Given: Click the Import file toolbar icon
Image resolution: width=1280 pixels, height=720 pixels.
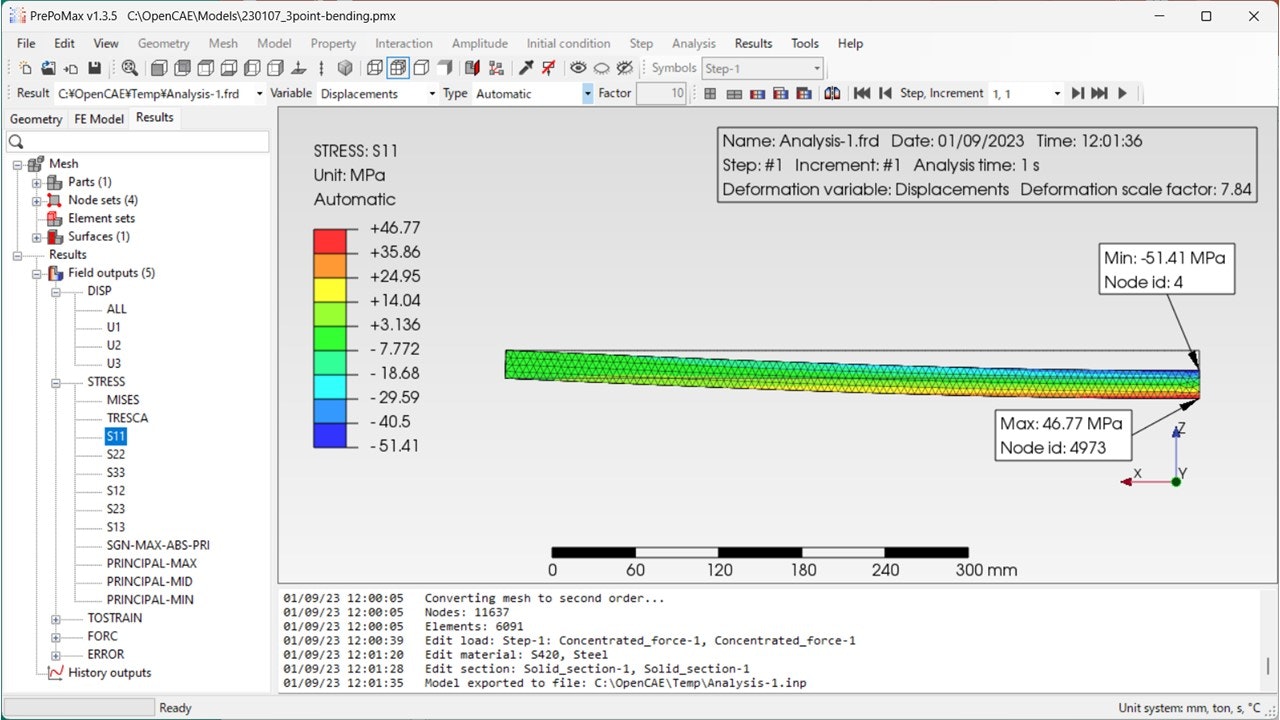Looking at the screenshot, I should click(70, 68).
